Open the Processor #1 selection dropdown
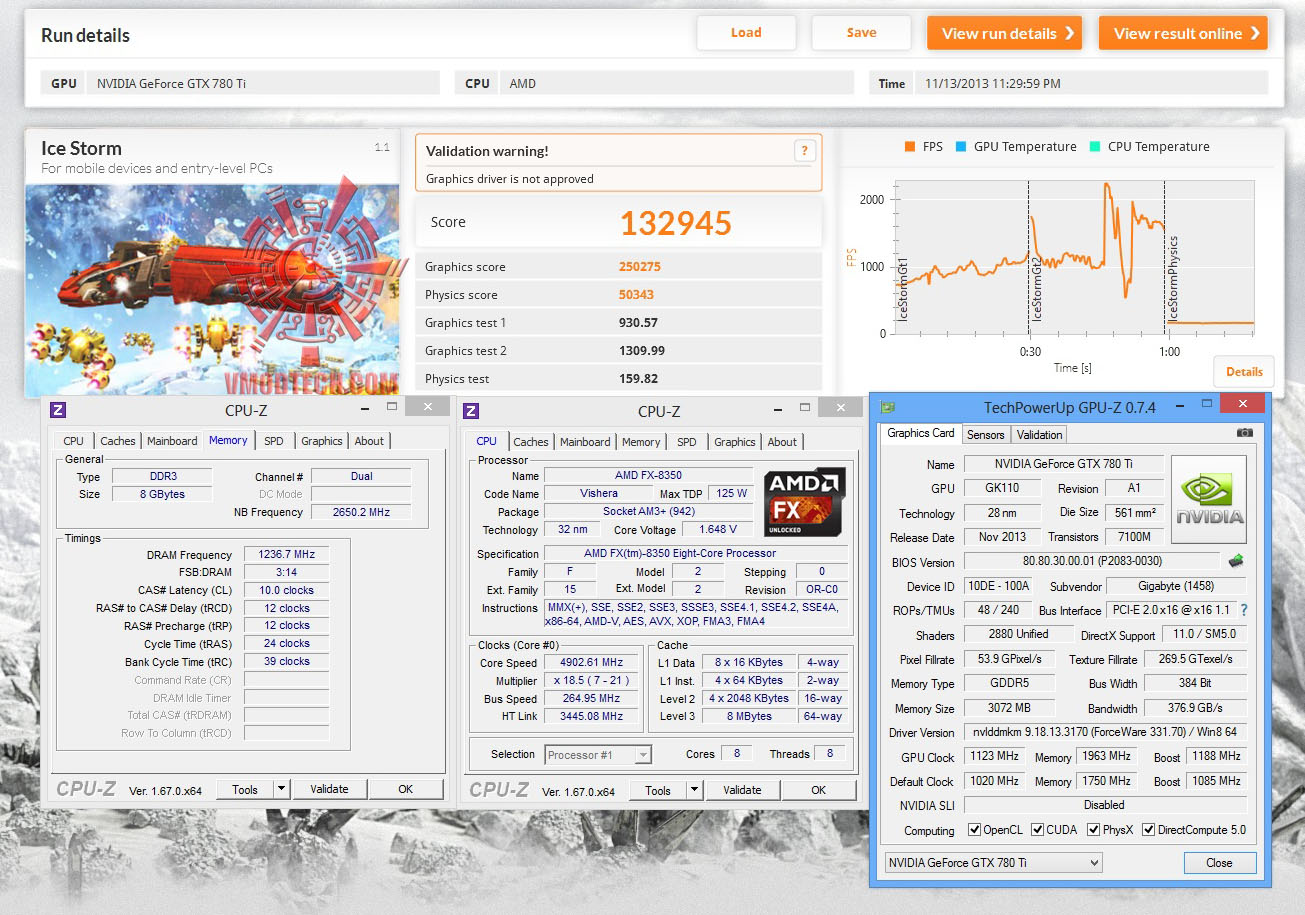1305x915 pixels. [599, 754]
